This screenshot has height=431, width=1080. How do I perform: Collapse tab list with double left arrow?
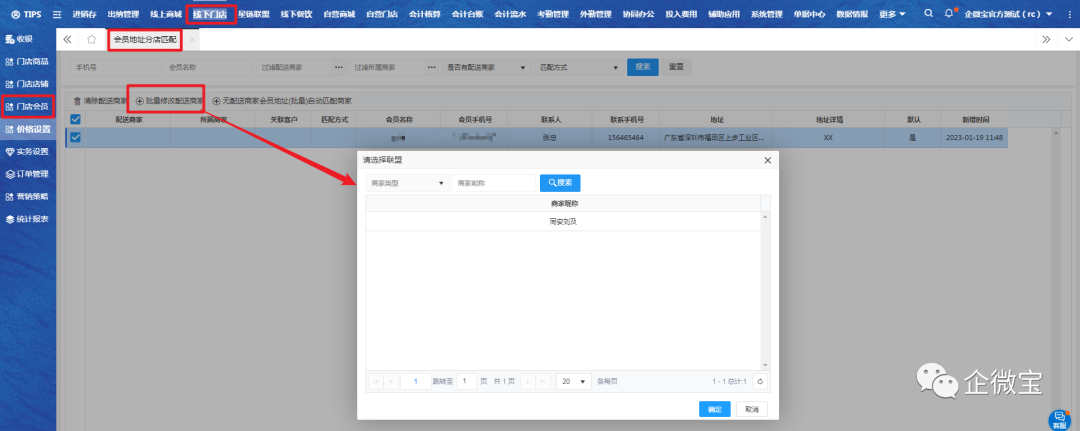67,40
